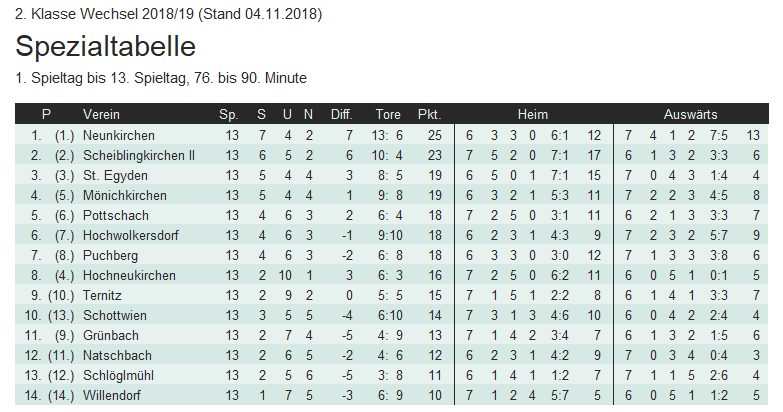This screenshot has width=783, height=412.
Task: Select the Heim header section
Action: point(532,114)
